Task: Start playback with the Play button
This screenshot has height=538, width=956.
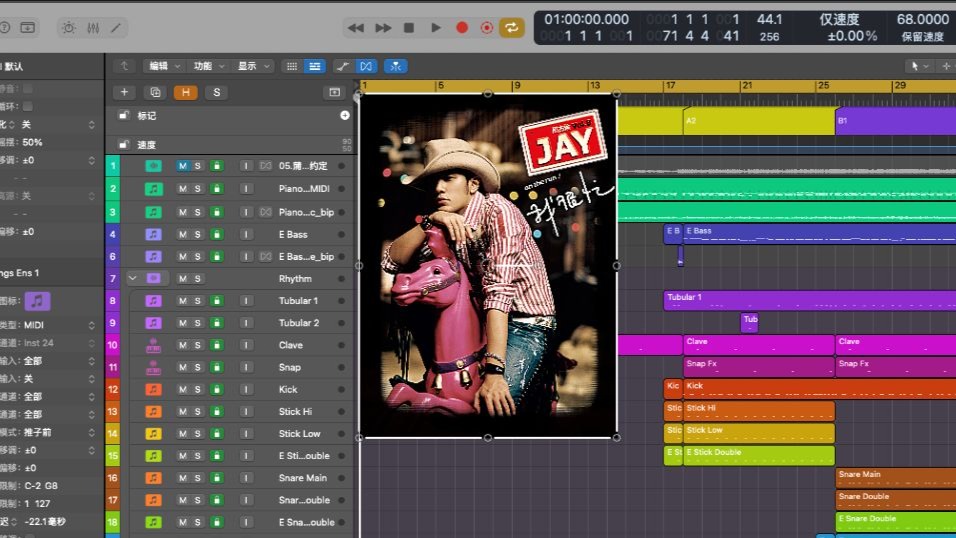Action: 435,27
